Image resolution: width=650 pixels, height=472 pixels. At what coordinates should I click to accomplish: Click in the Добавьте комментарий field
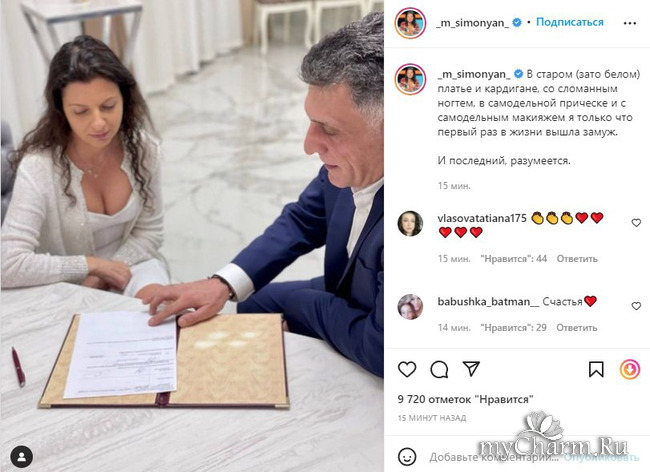(x=493, y=457)
